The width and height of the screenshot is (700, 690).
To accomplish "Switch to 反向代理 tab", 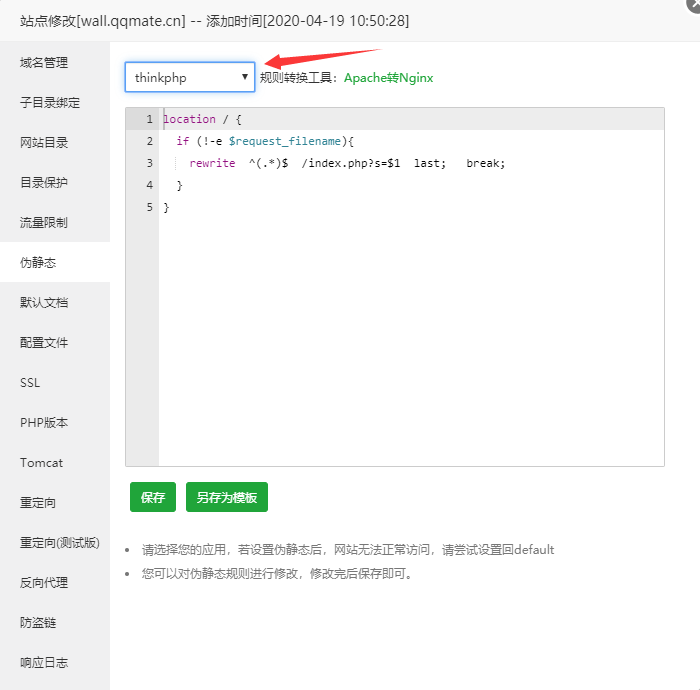I will (45, 582).
